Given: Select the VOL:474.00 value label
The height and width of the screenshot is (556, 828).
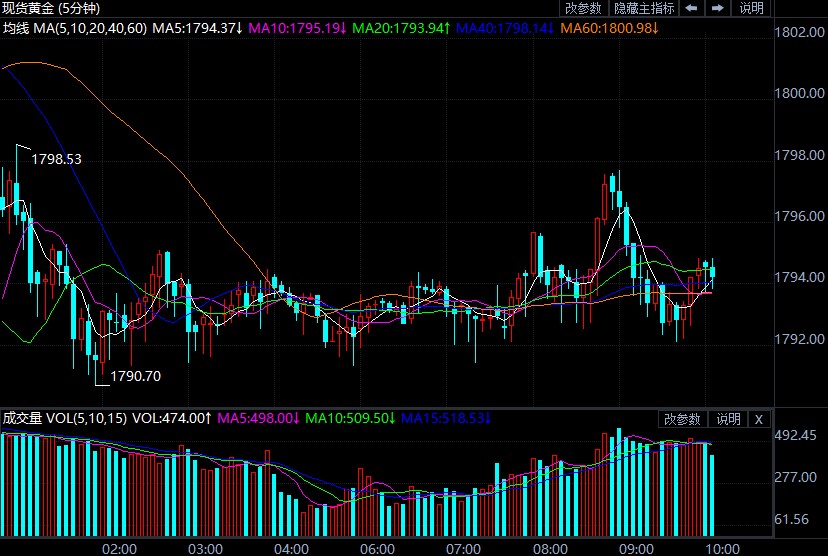Looking at the screenshot, I should [x=172, y=418].
